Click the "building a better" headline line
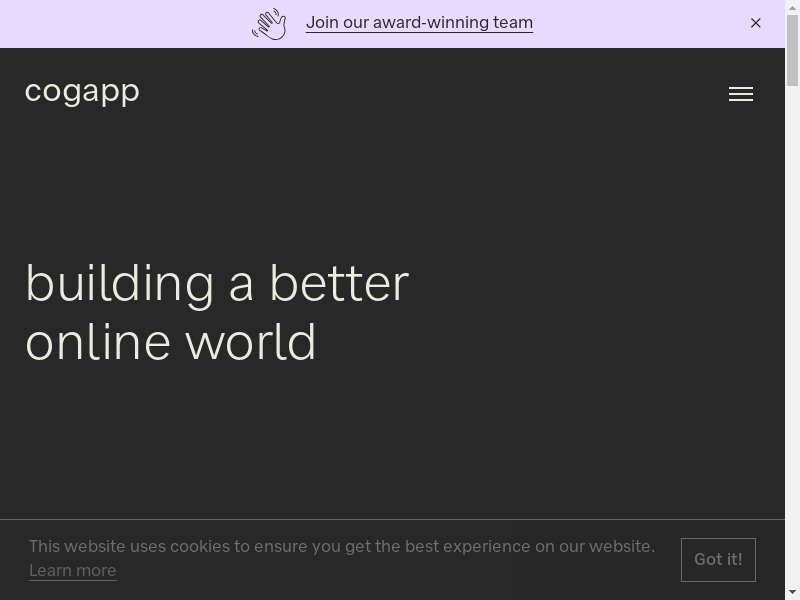Screen dimensions: 800x600 [217, 283]
